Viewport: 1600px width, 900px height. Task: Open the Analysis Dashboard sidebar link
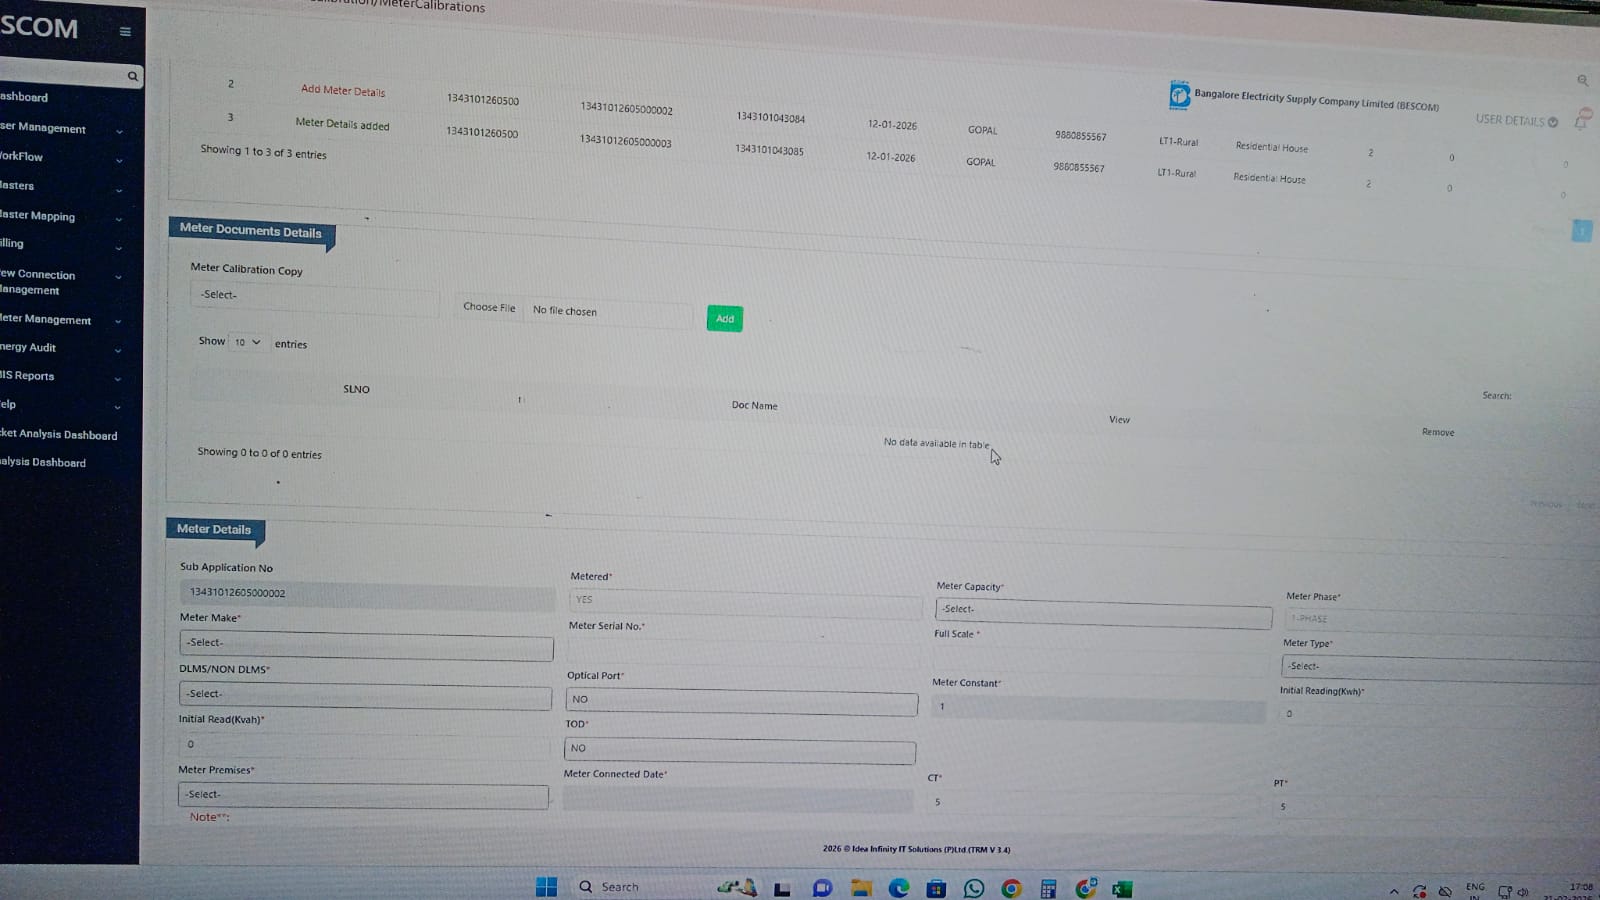point(43,462)
